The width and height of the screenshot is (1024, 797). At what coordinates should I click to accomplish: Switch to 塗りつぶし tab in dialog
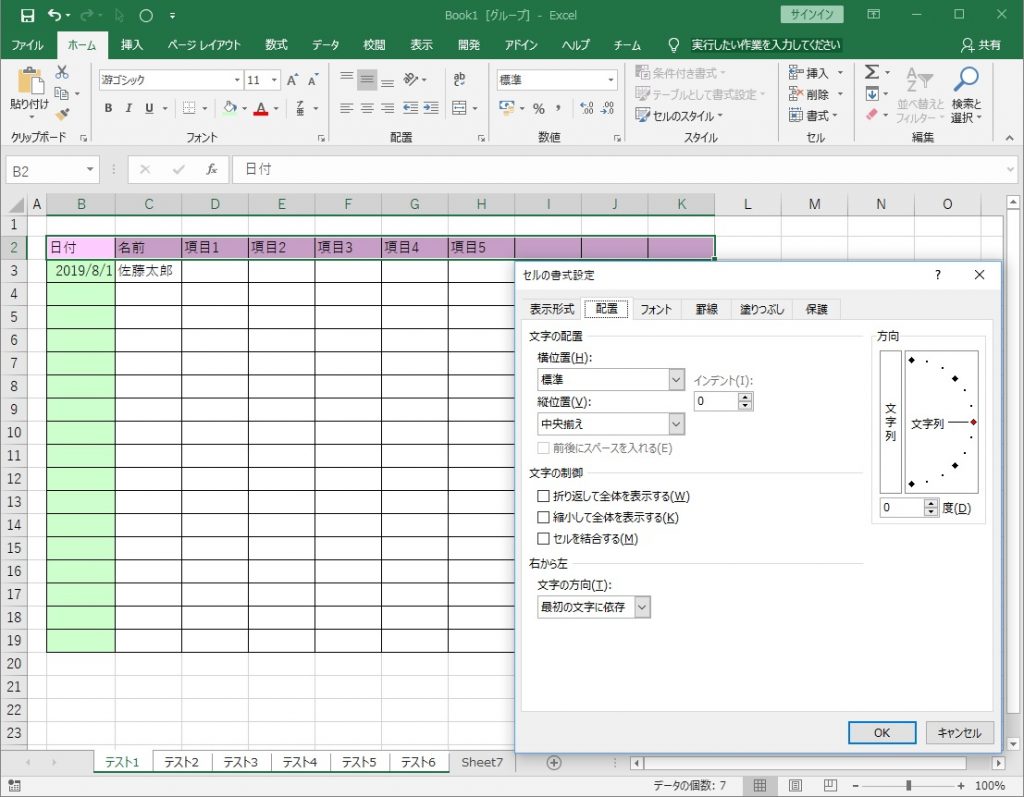[x=761, y=309]
